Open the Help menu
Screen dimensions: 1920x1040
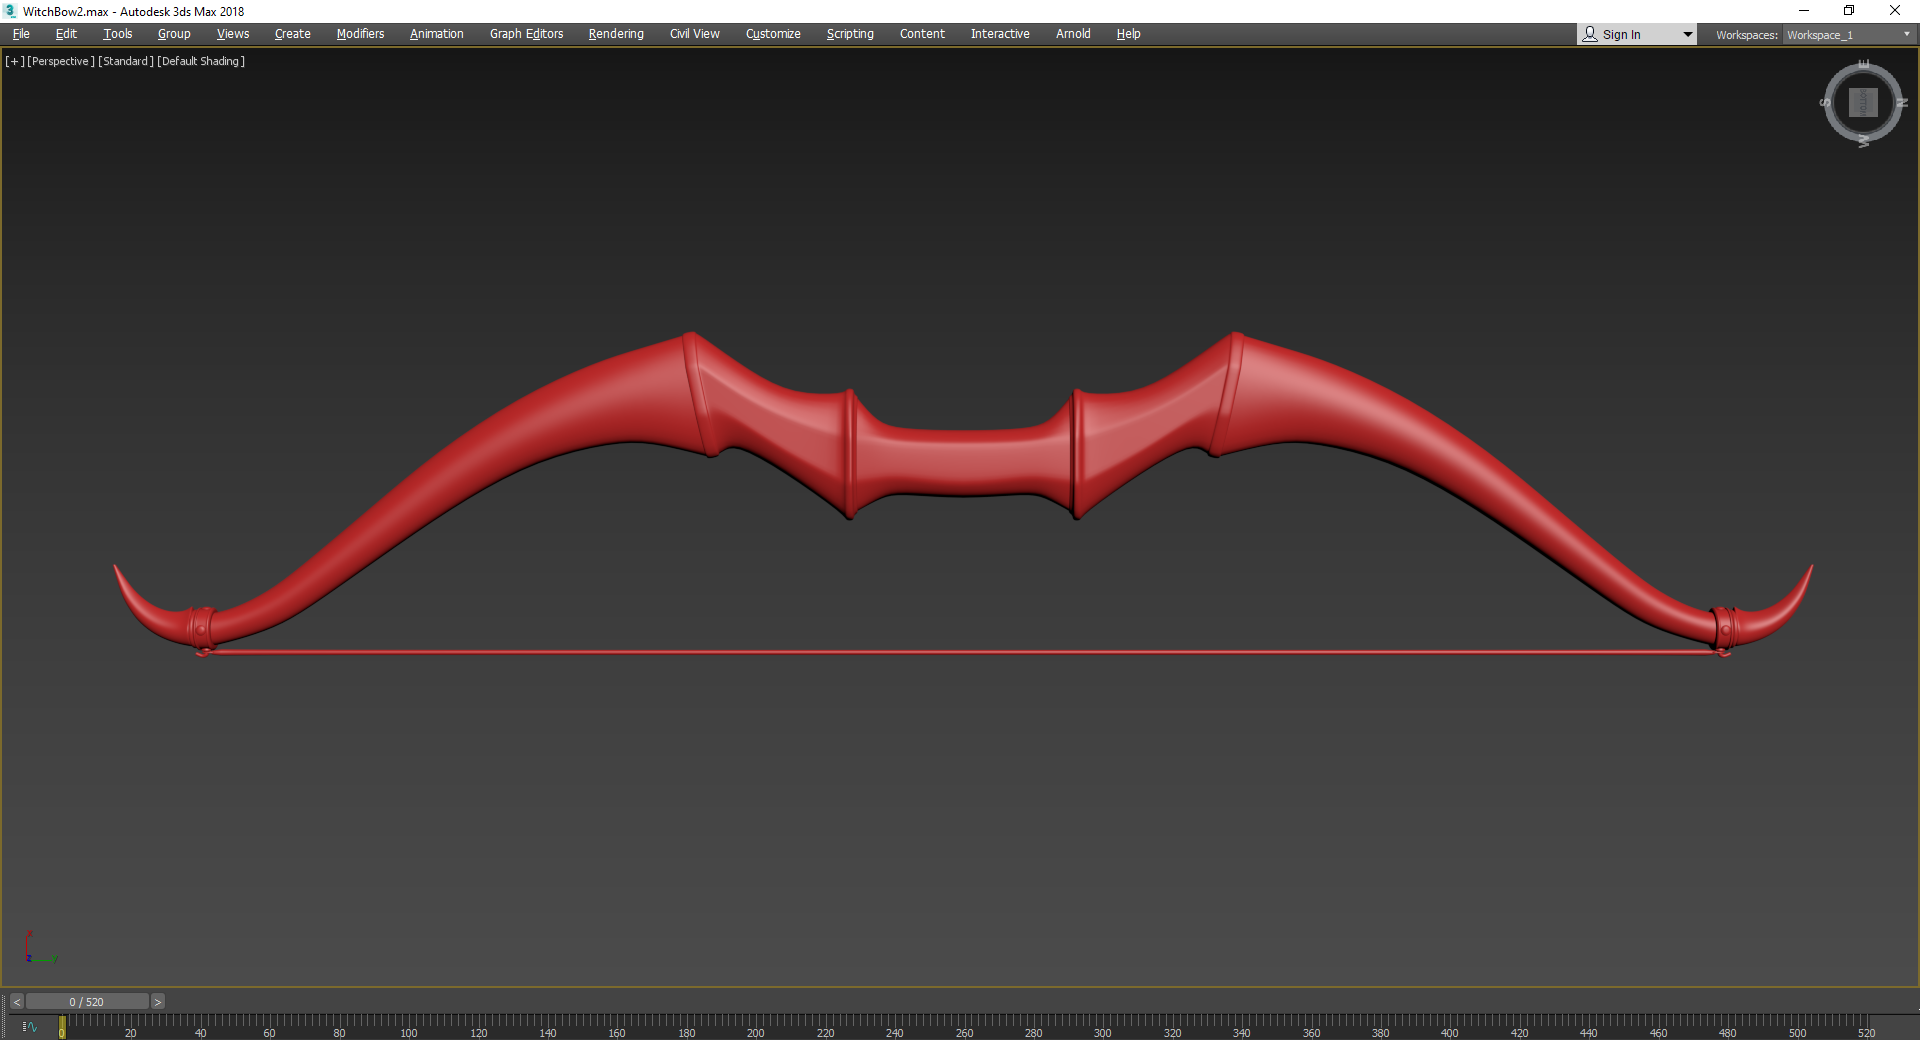[1128, 34]
